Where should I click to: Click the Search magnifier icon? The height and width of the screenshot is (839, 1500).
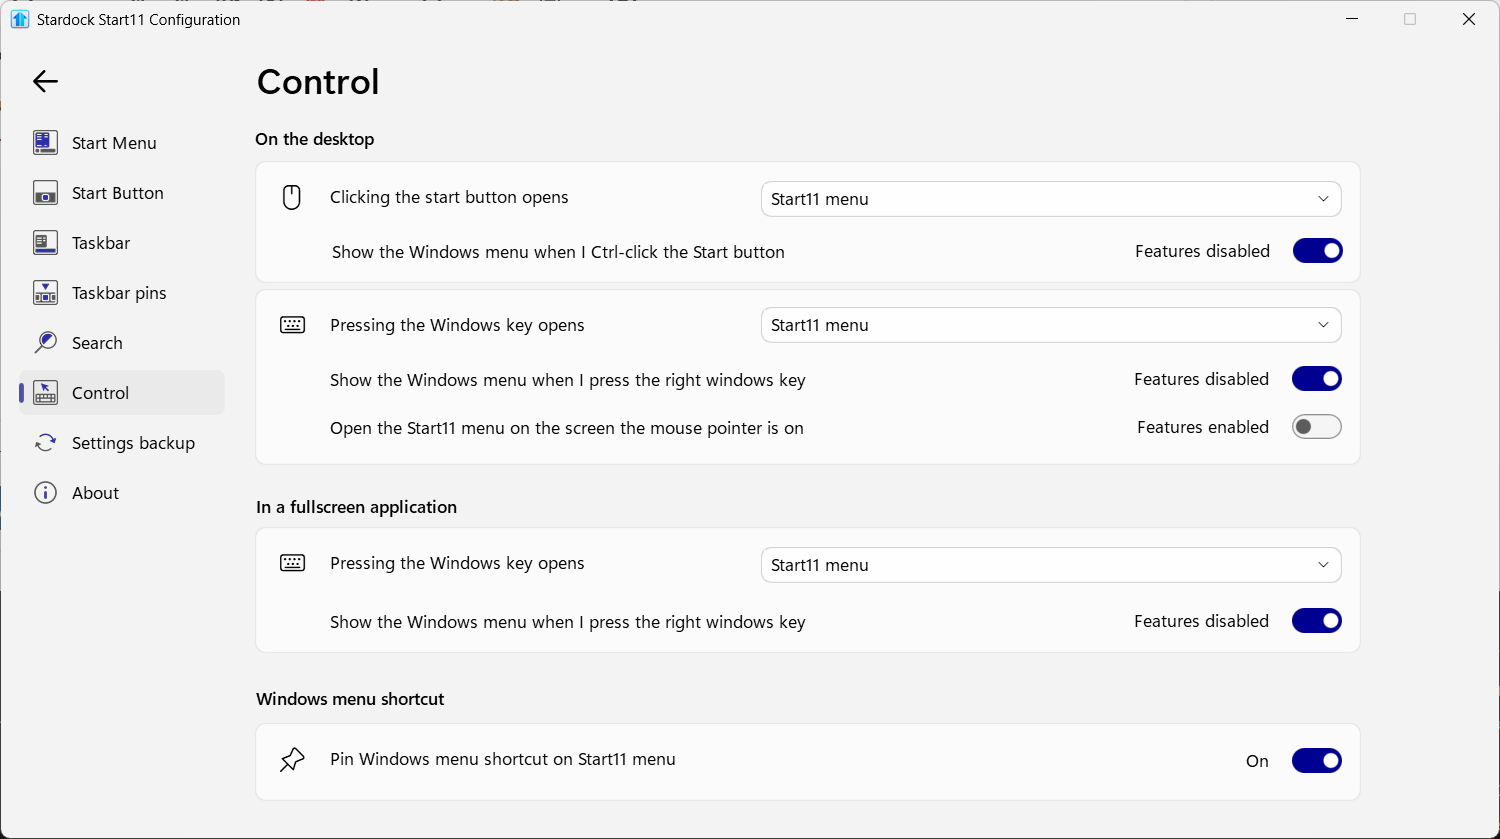[x=45, y=343]
